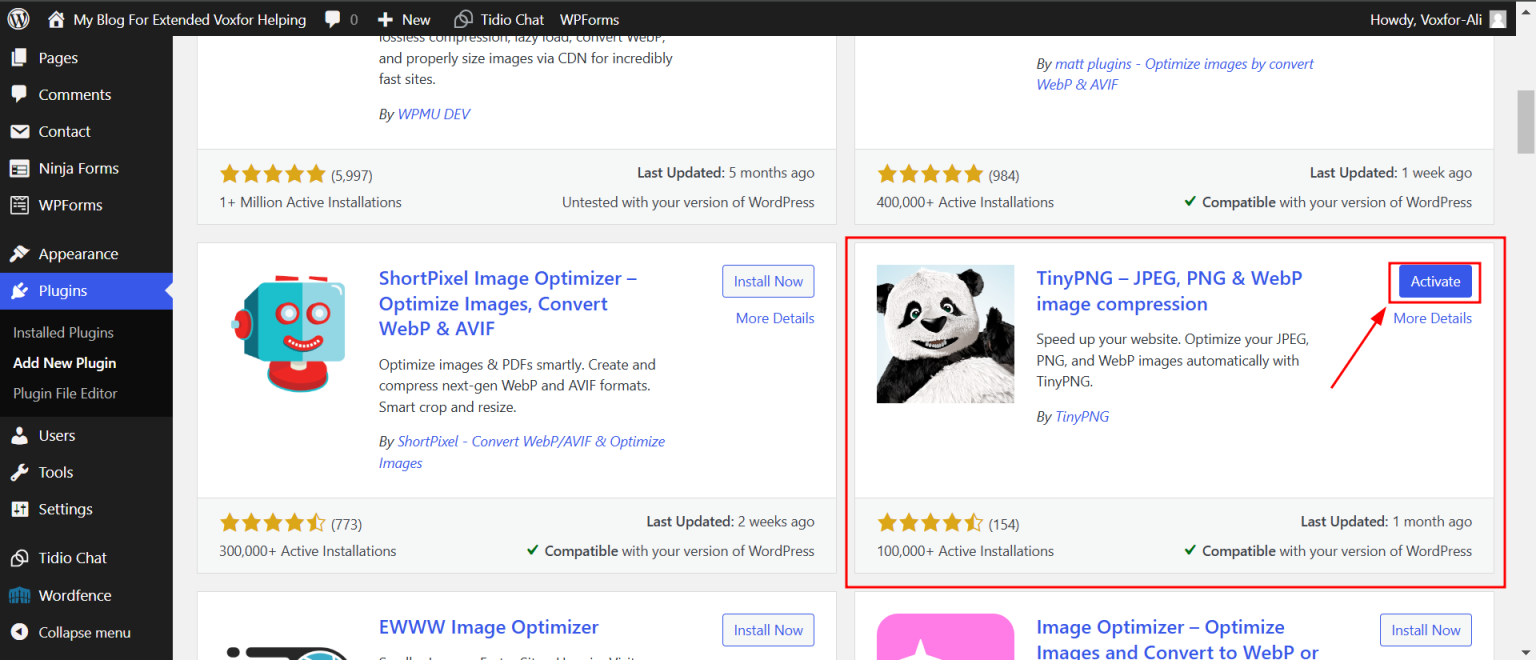The width and height of the screenshot is (1536, 660).
Task: Click the WordPress logo in the admin bar
Action: coord(17,18)
